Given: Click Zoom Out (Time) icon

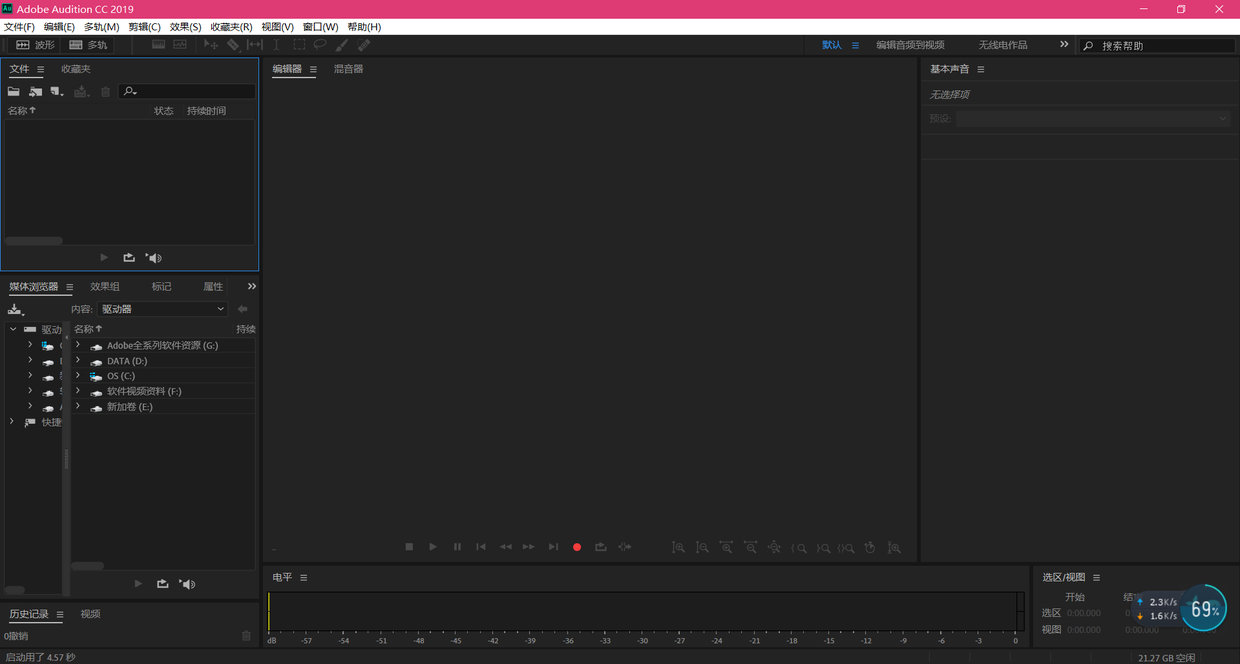Looking at the screenshot, I should [750, 547].
